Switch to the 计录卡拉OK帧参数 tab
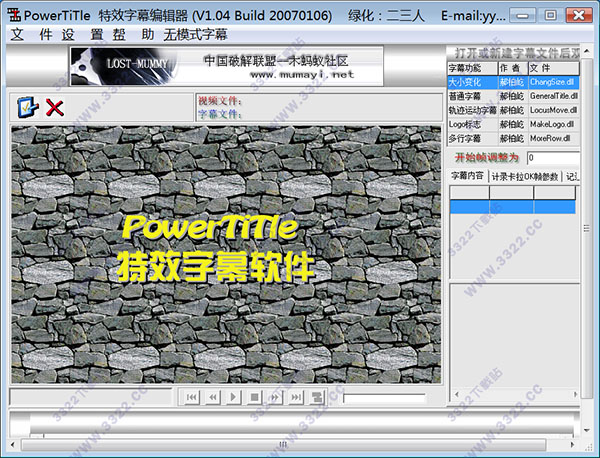This screenshot has width=600, height=458. [525, 176]
